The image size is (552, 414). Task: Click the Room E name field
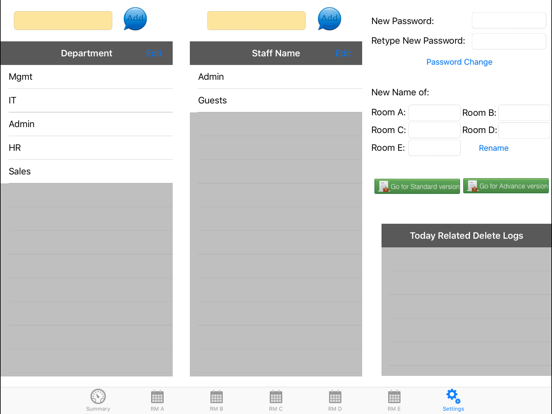(434, 148)
